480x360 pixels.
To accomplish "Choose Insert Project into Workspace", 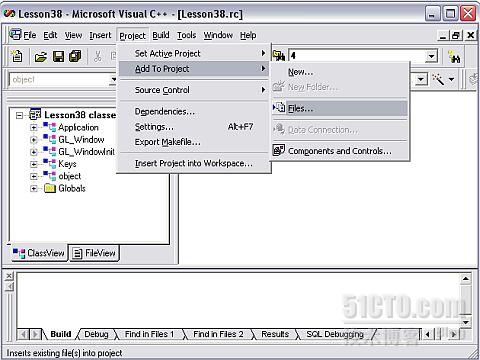I will coord(194,163).
